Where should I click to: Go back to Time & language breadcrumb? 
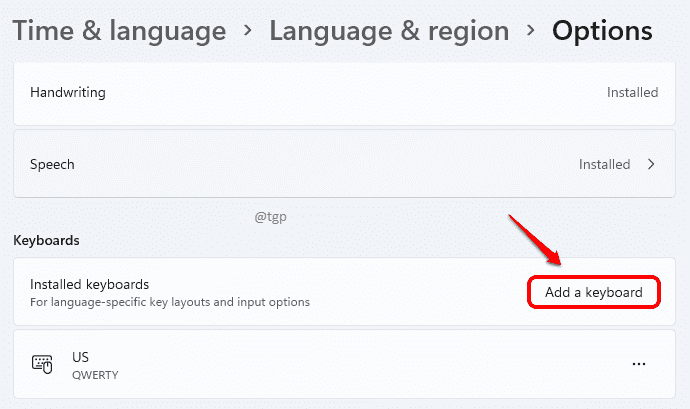click(119, 31)
